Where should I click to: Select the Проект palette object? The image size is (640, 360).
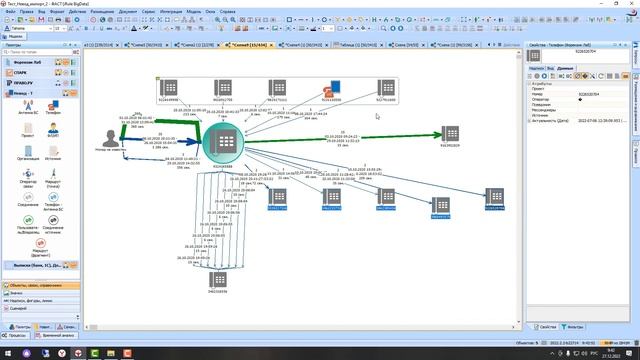(28, 130)
